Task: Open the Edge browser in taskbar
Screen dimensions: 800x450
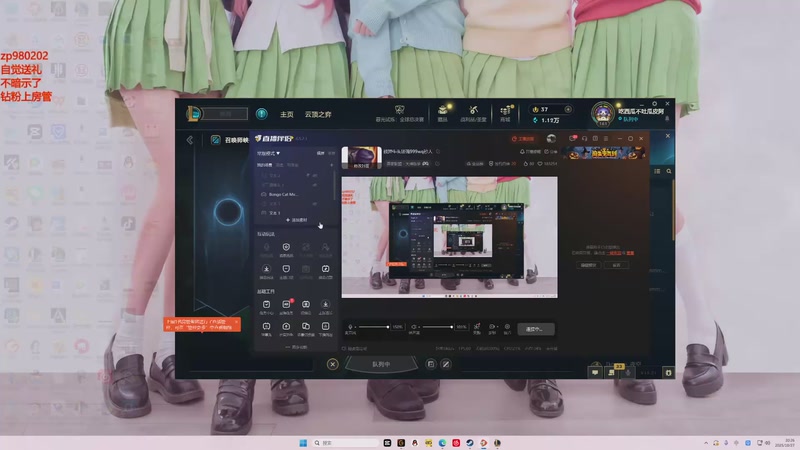Action: [442, 443]
